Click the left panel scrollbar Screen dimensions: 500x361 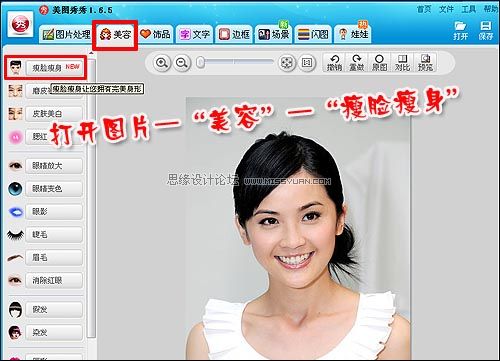click(x=91, y=198)
